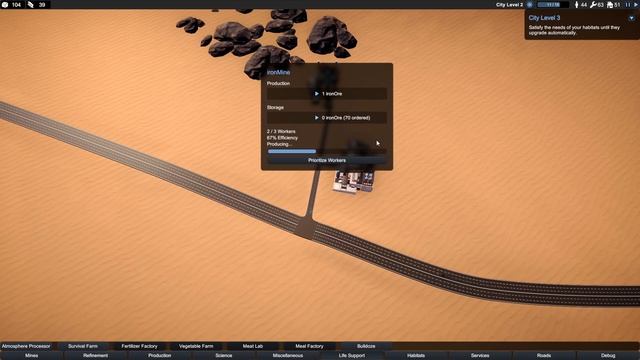The image size is (640, 360).
Task: Click the '2 / 3 Workers' text
Action: click(x=281, y=131)
